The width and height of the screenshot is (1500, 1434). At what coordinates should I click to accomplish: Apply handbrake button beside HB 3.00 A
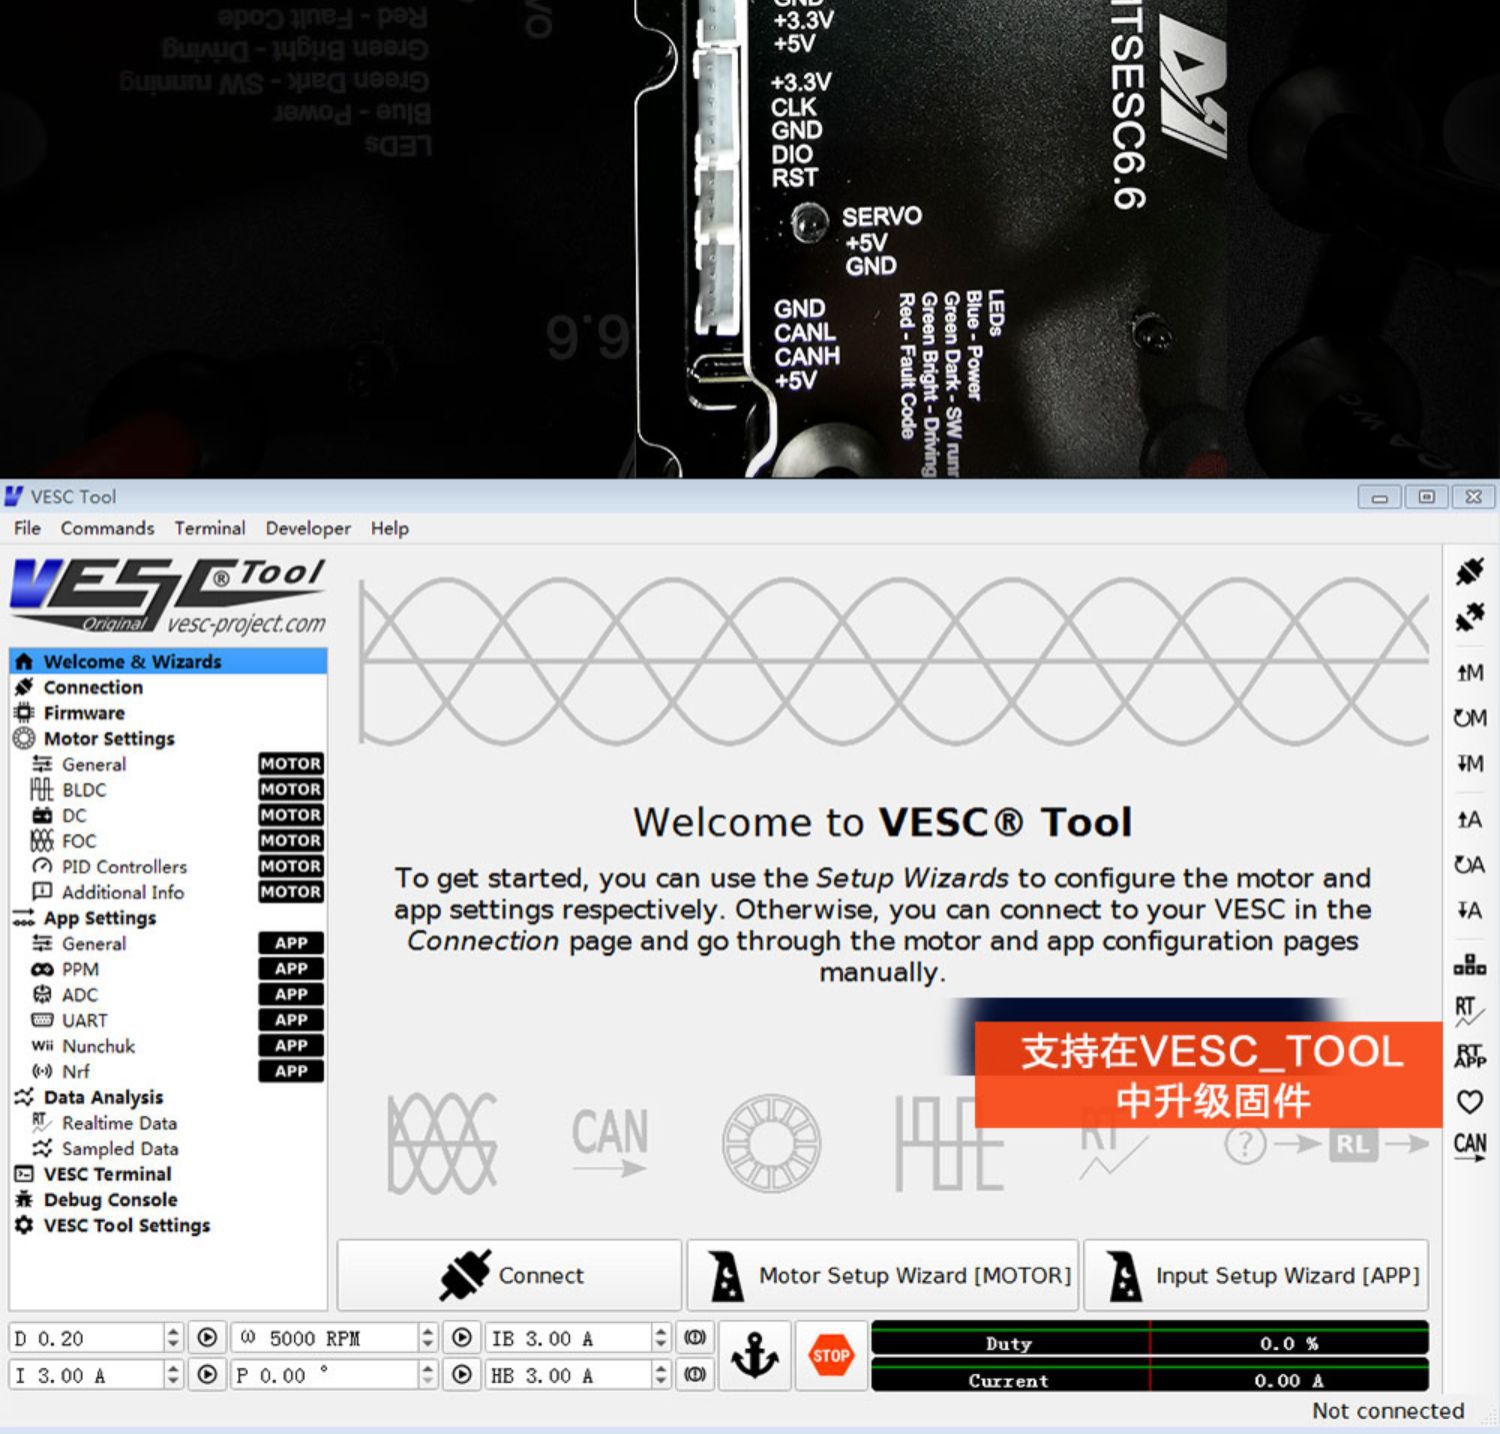[695, 1375]
